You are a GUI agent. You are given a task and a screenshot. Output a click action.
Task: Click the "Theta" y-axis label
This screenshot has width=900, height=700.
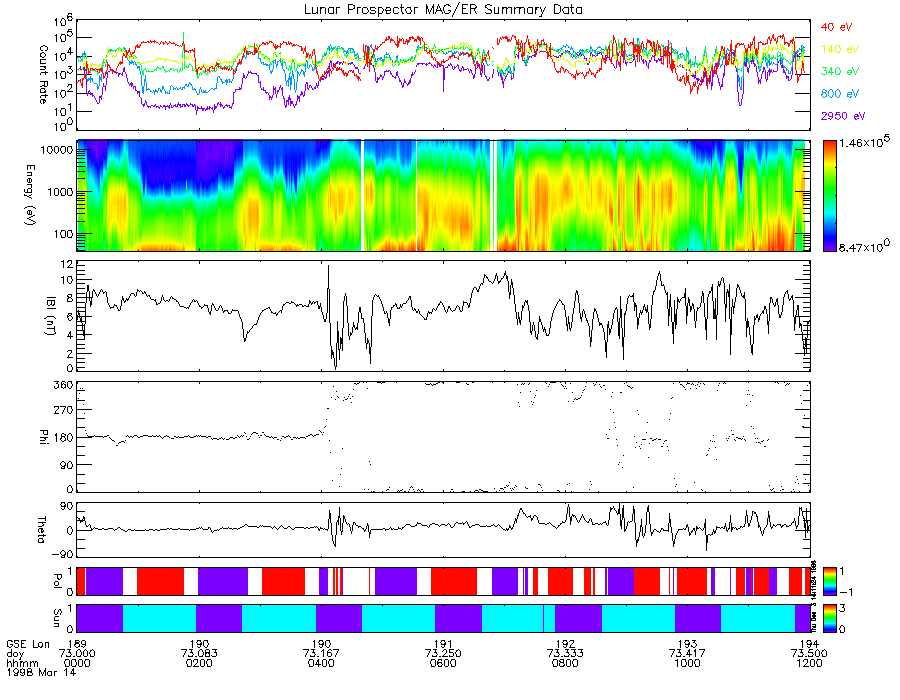pyautogui.click(x=42, y=530)
